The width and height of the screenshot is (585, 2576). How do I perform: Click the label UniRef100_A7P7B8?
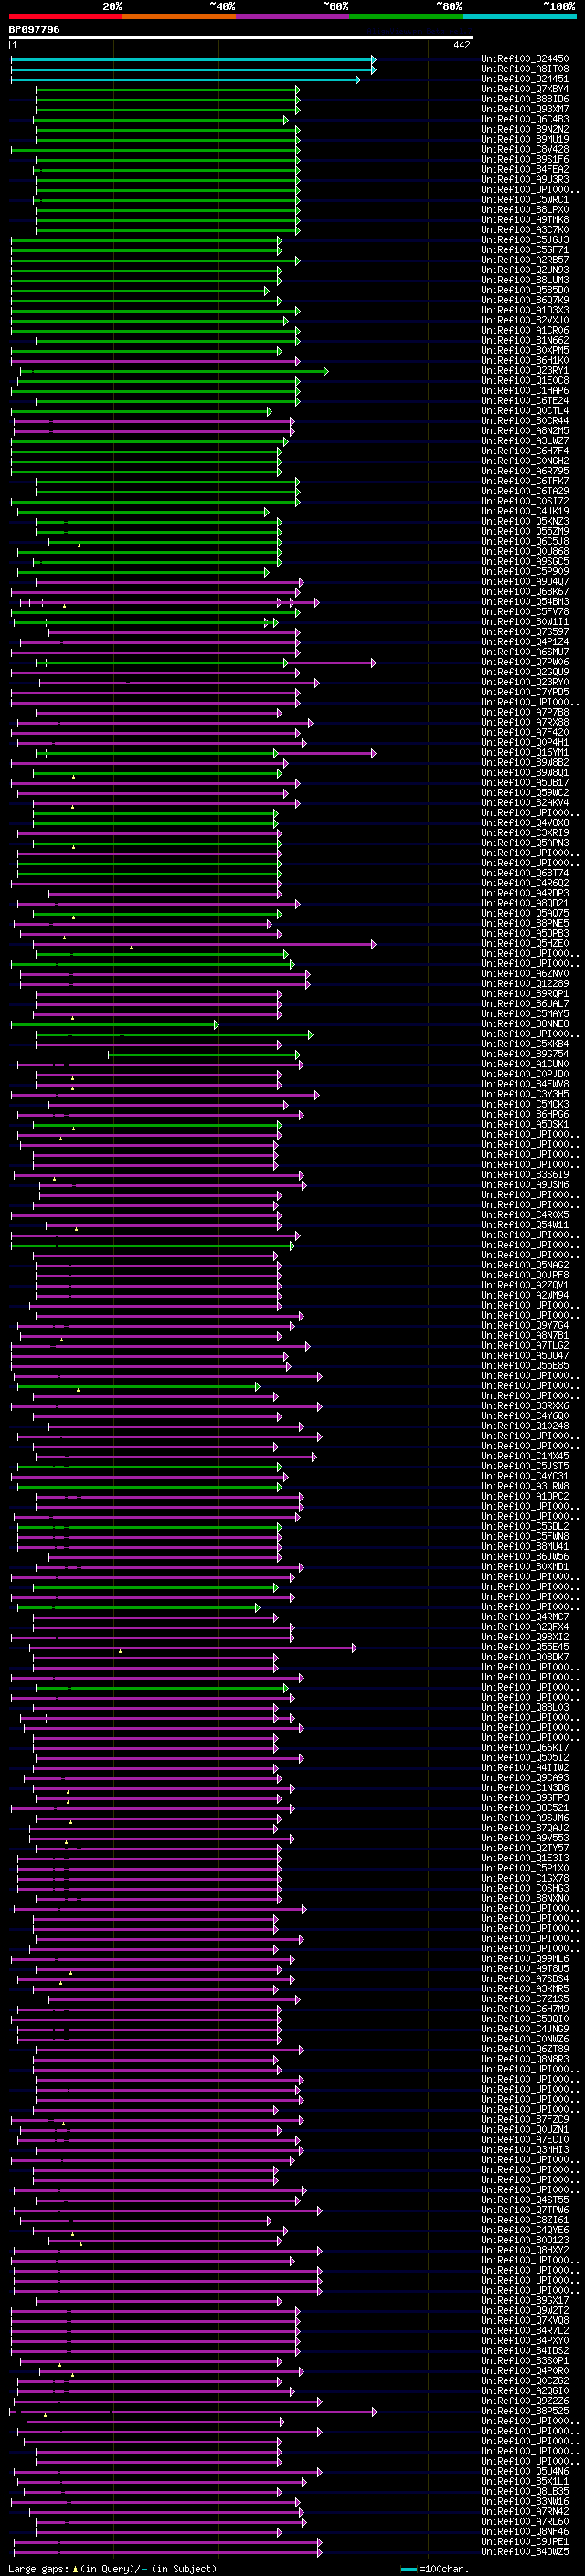pos(525,712)
